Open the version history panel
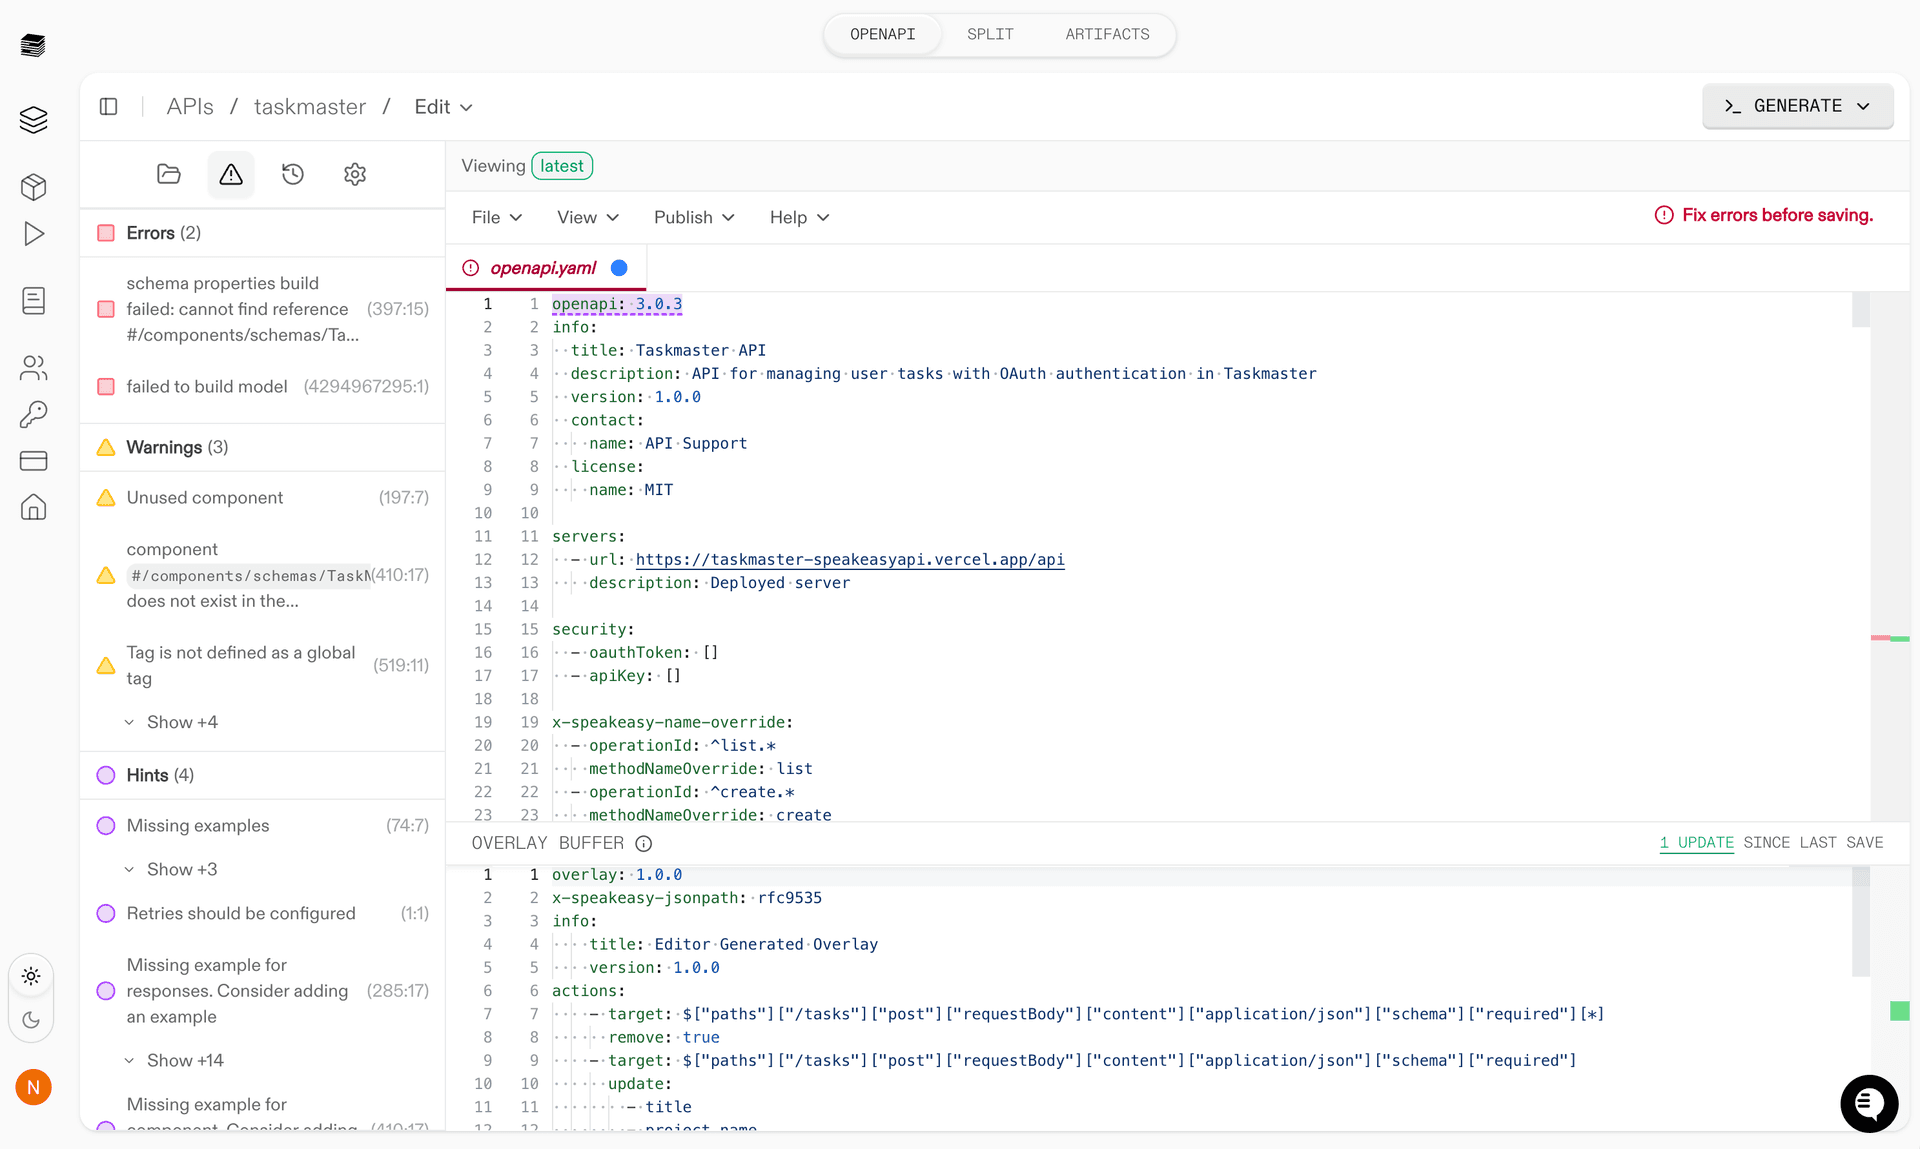The image size is (1920, 1149). click(292, 174)
